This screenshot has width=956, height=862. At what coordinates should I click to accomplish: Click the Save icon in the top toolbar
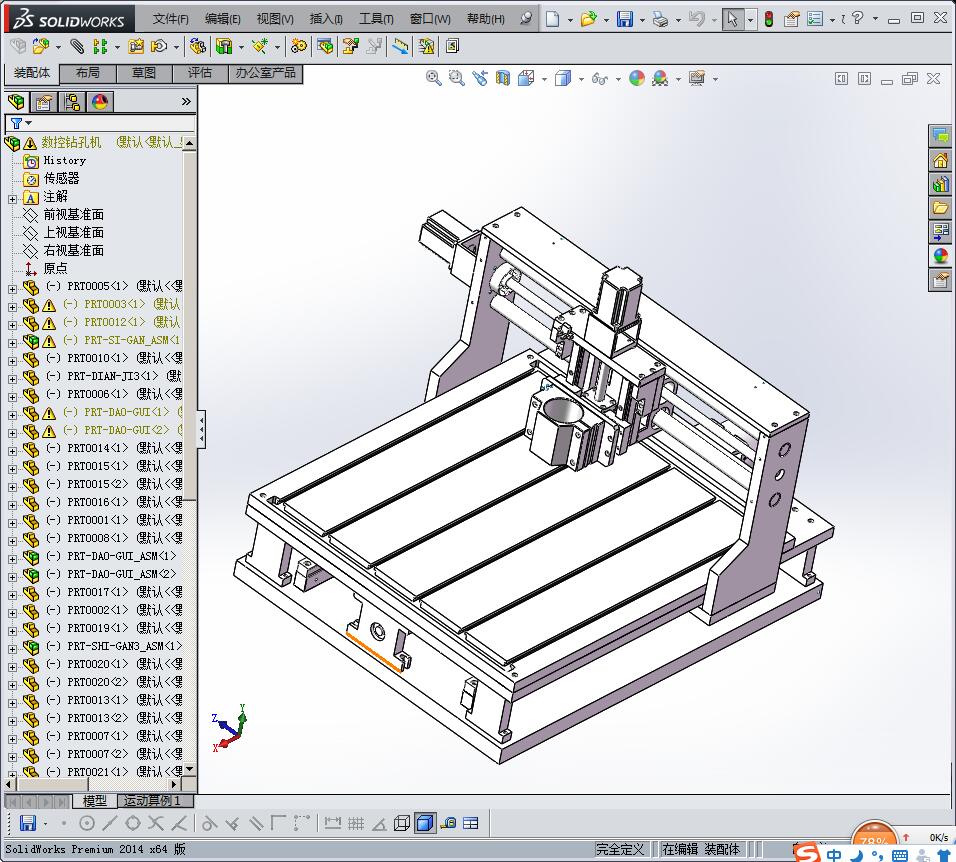click(624, 19)
